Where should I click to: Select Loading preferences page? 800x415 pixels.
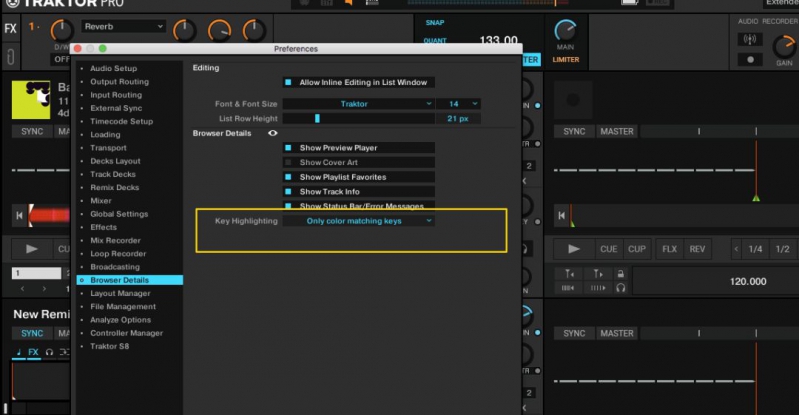pyautogui.click(x=105, y=135)
